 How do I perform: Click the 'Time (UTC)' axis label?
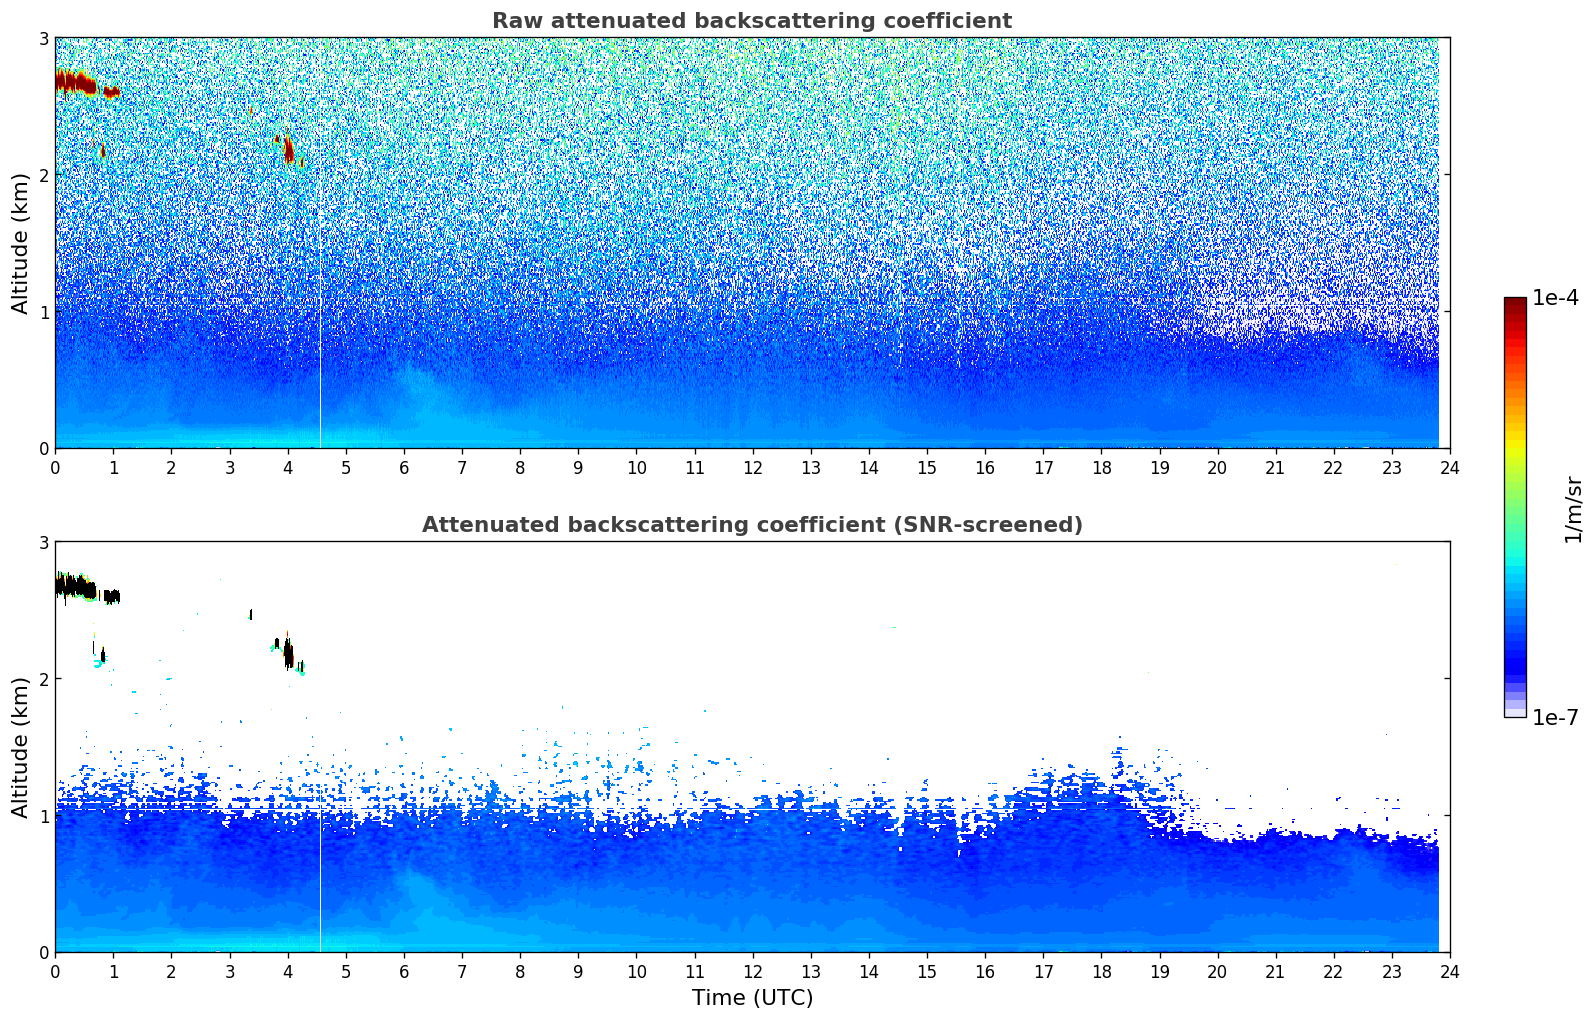click(752, 998)
